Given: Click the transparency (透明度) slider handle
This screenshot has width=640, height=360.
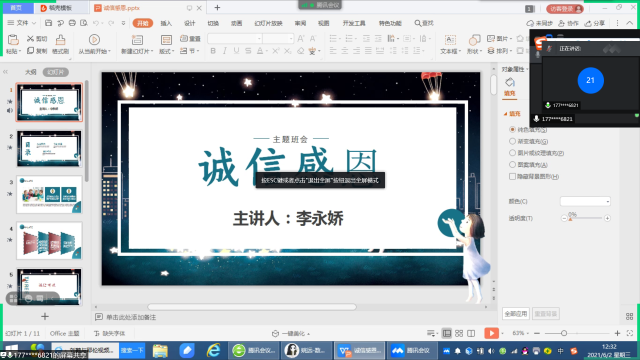Looking at the screenshot, I should (570, 219).
